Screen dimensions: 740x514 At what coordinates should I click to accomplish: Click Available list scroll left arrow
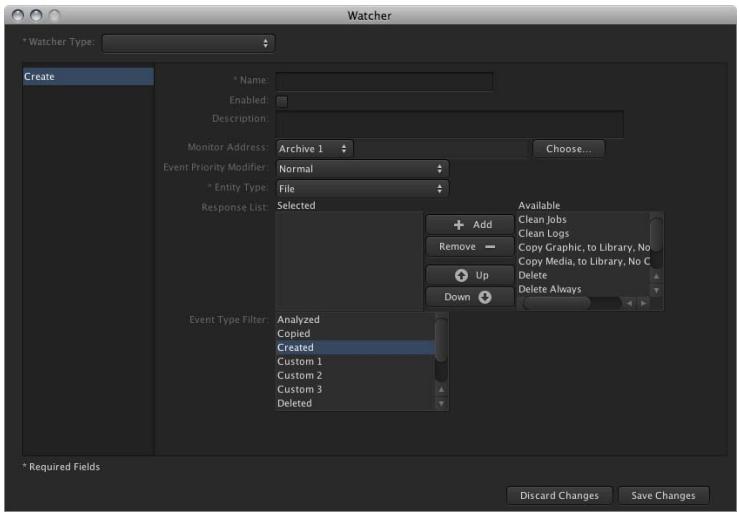point(629,303)
